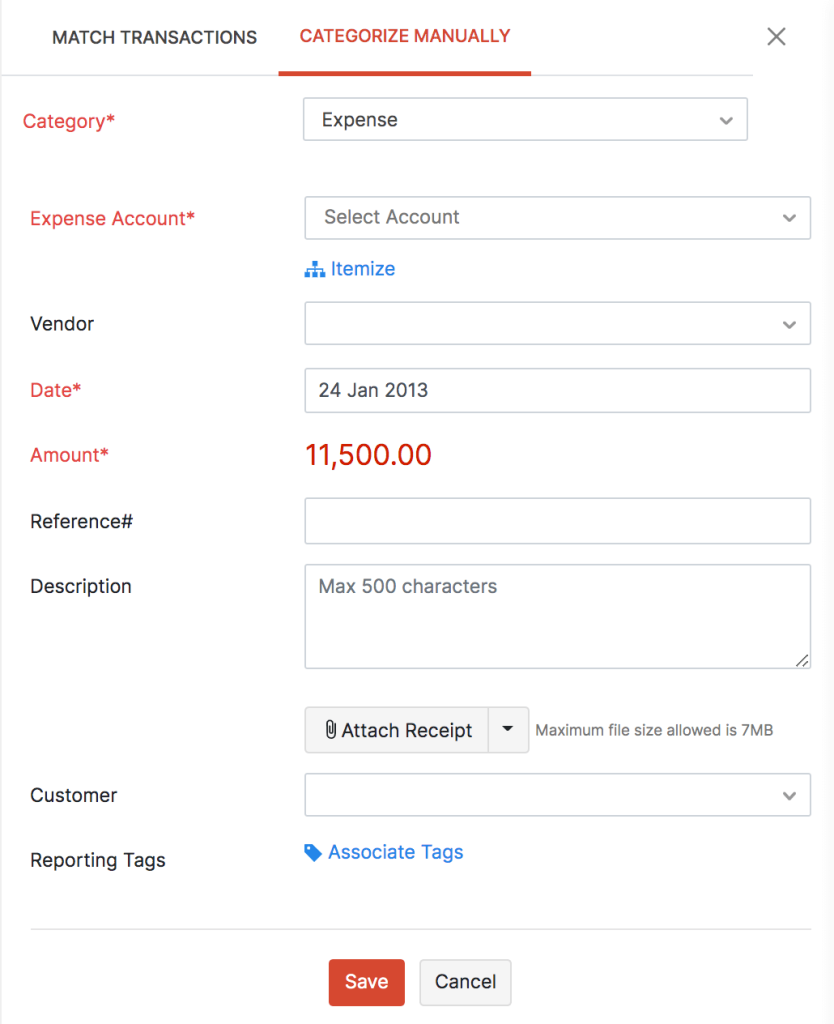Click the Itemize link text
Image resolution: width=834 pixels, height=1024 pixels.
point(361,268)
